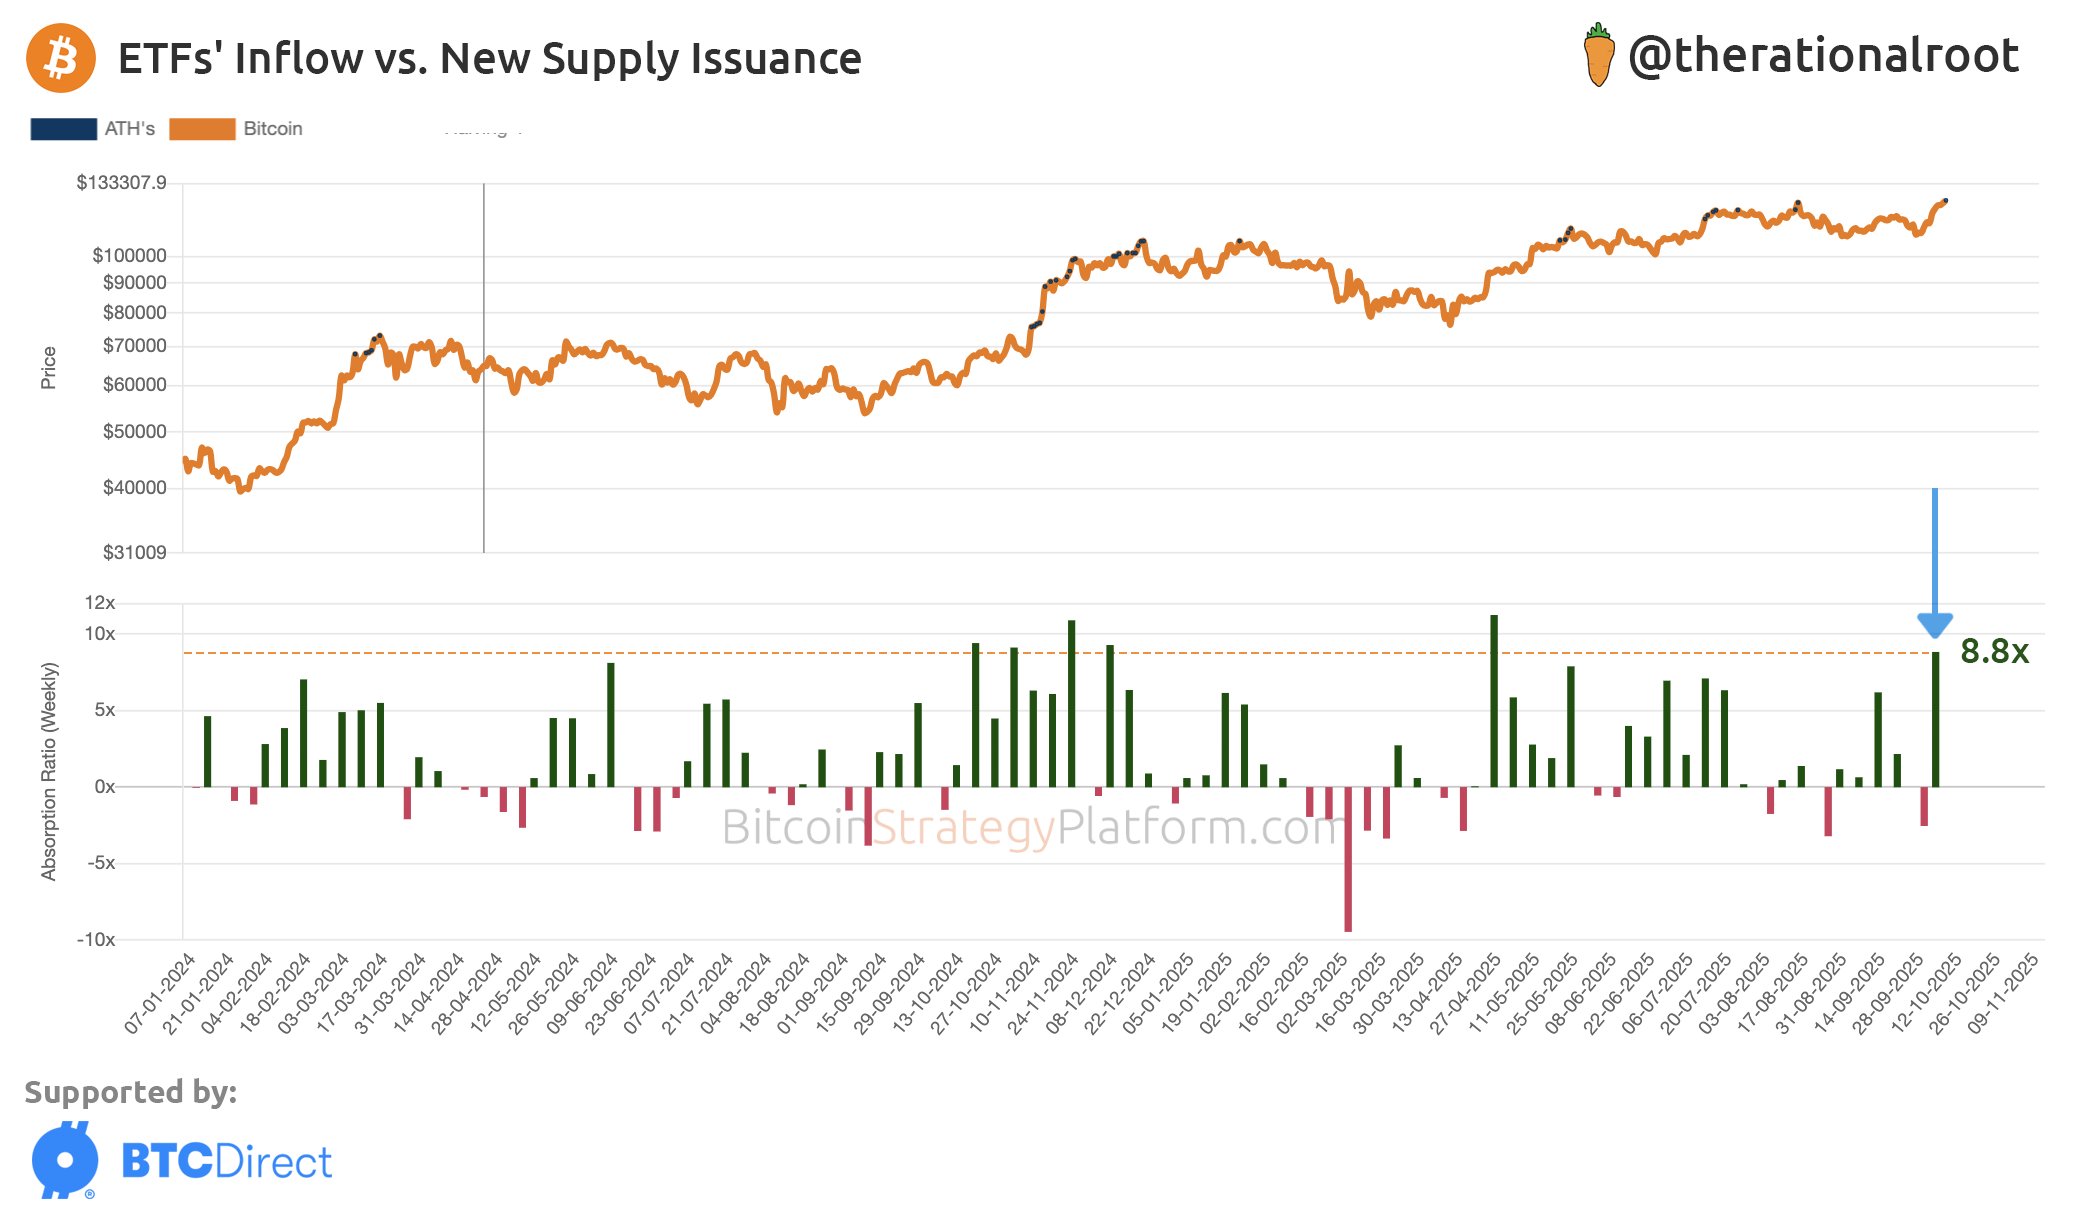The width and height of the screenshot is (2080, 1220).
Task: Click the BTC Direct round logo icon
Action: (65, 1160)
